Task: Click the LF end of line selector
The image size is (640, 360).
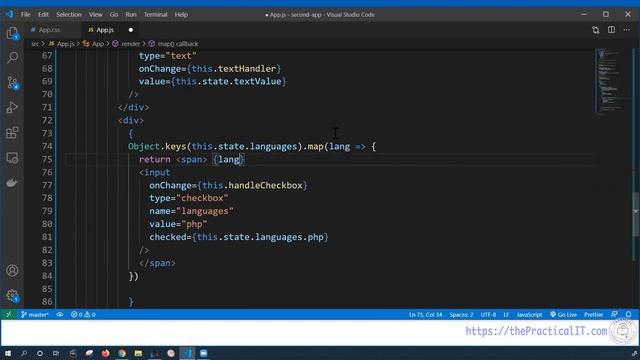Action: [x=506, y=314]
